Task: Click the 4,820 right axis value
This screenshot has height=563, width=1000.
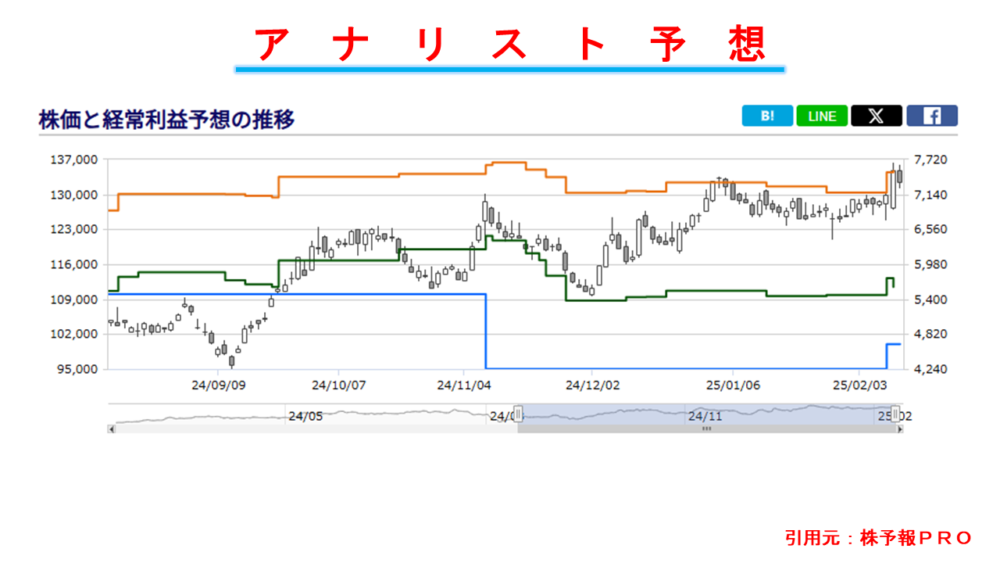Action: point(930,333)
